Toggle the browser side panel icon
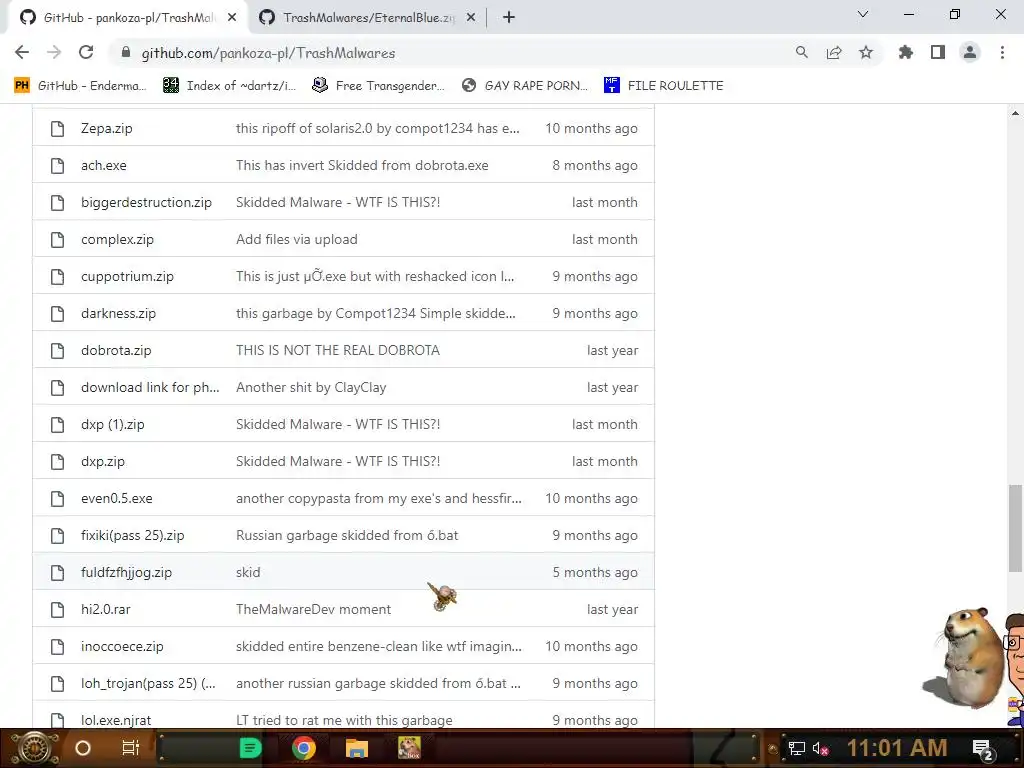 click(938, 53)
